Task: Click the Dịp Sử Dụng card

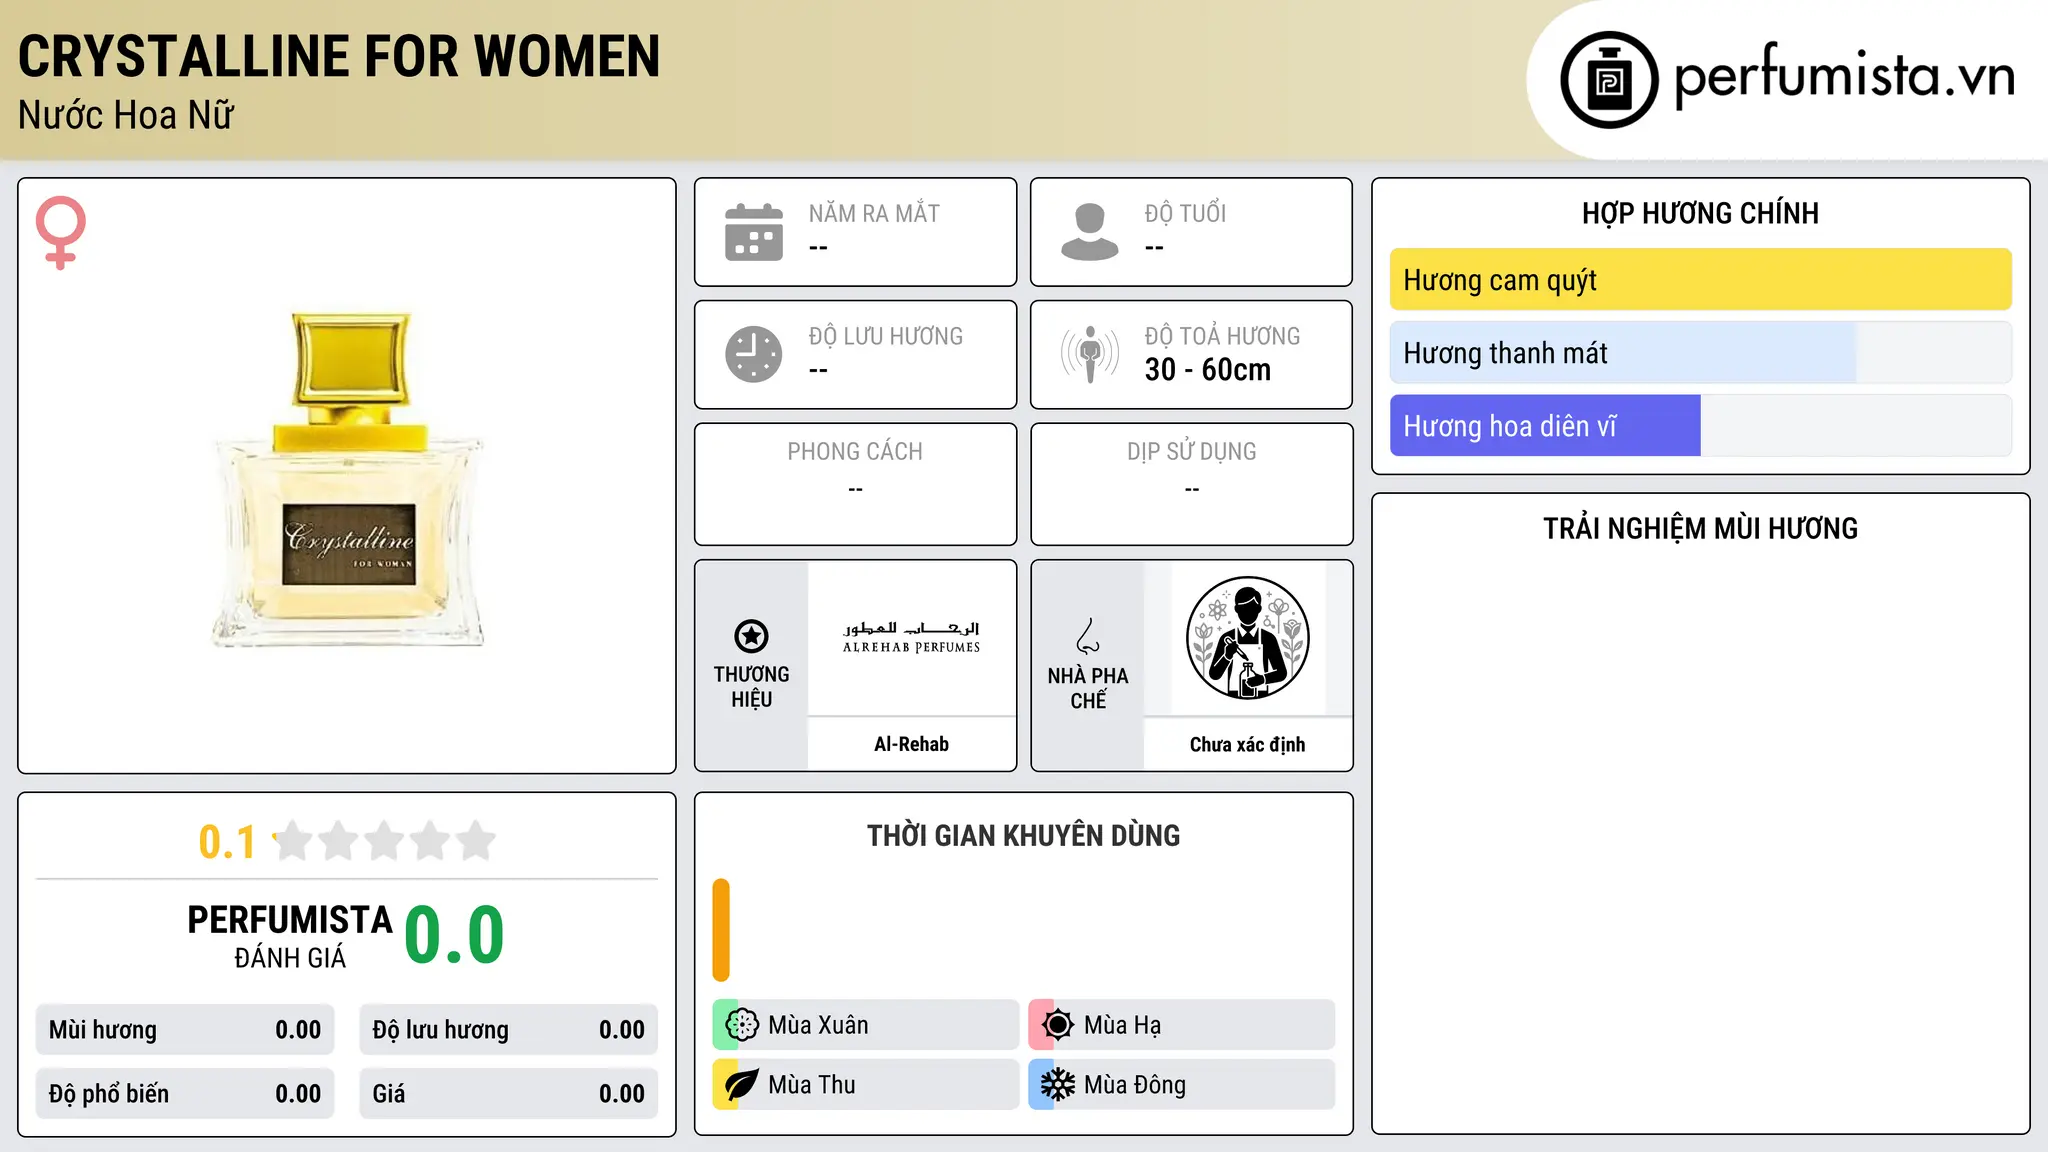Action: [1191, 484]
